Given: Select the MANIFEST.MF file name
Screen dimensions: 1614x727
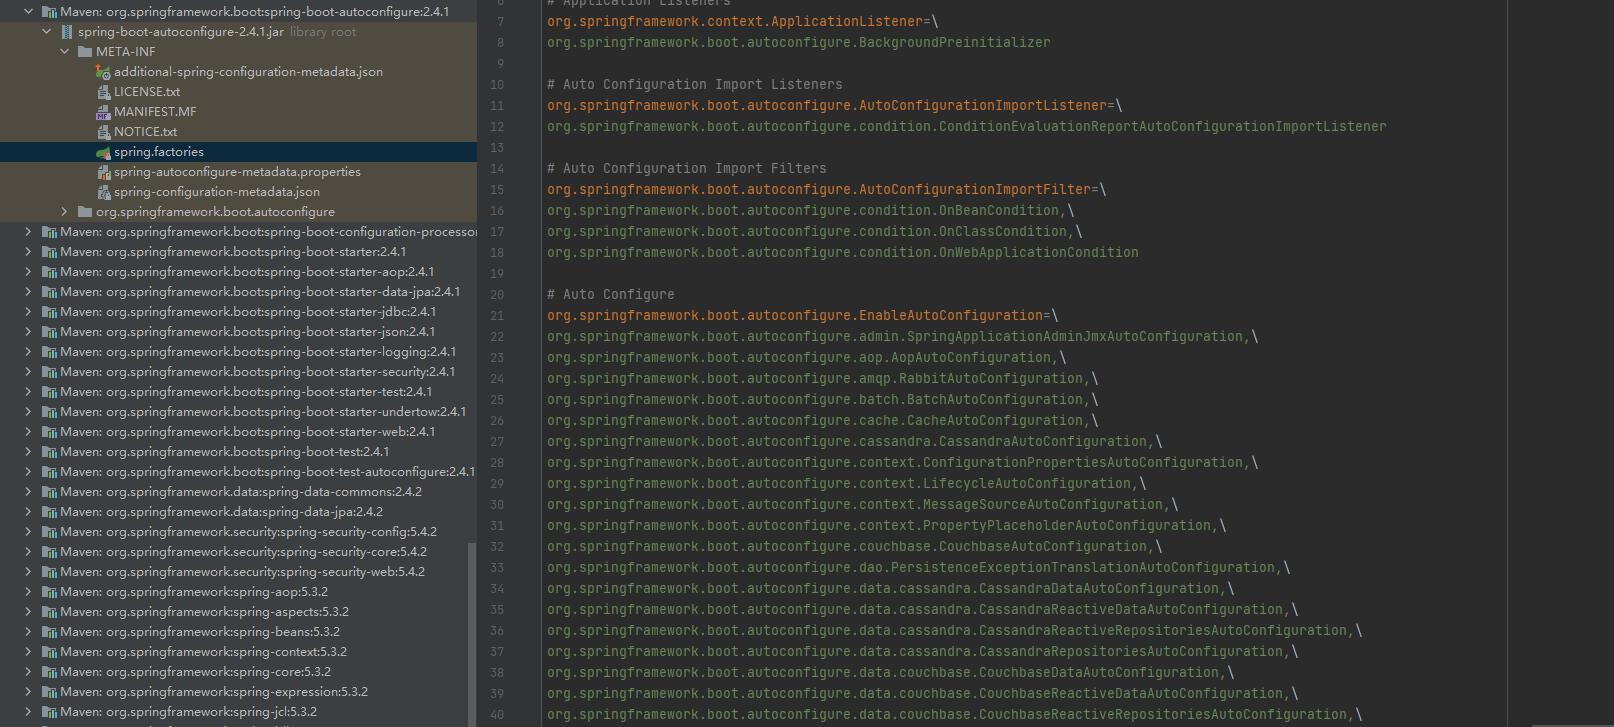Looking at the screenshot, I should [155, 112].
